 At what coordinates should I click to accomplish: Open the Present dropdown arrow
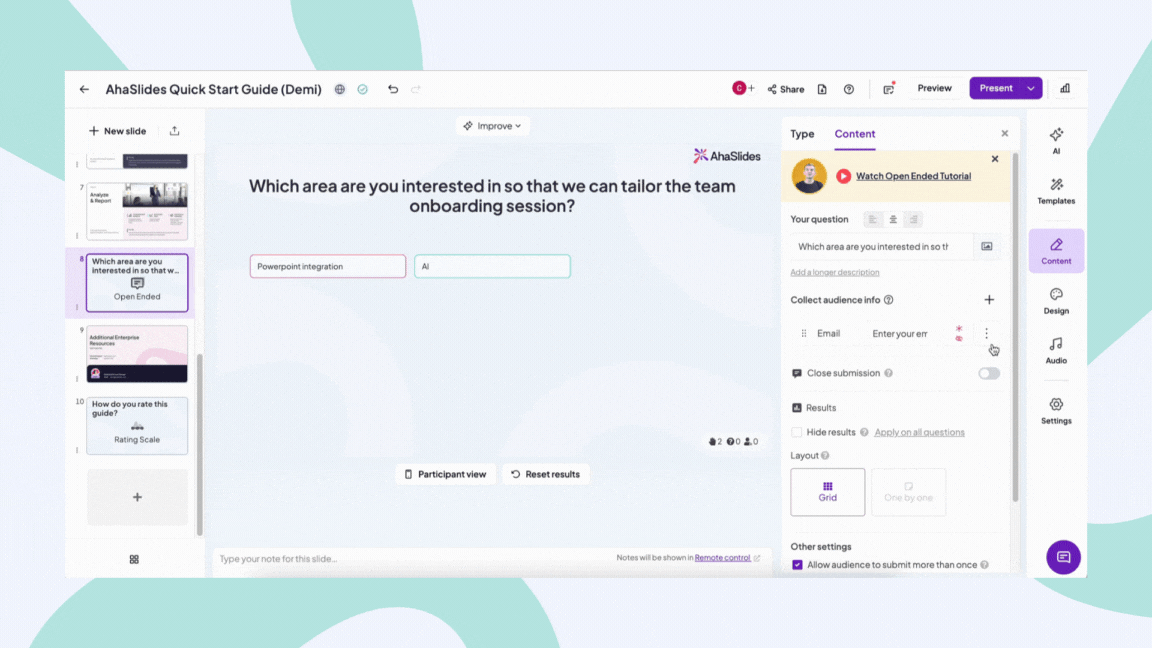pyautogui.click(x=1031, y=88)
